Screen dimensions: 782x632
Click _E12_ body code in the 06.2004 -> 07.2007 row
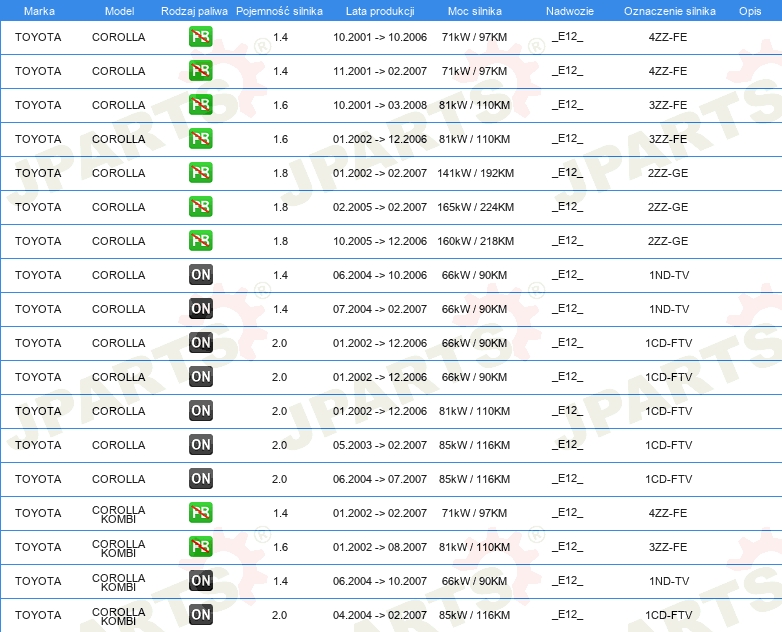tap(568, 479)
